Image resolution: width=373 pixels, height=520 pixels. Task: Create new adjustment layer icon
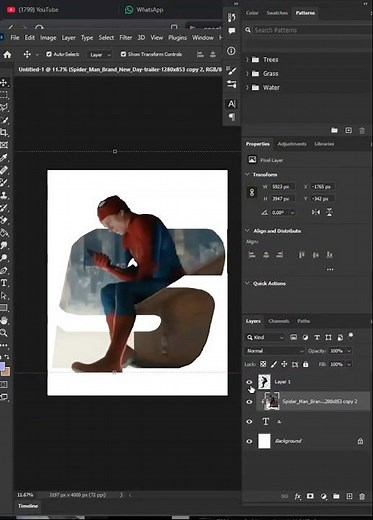(323, 496)
